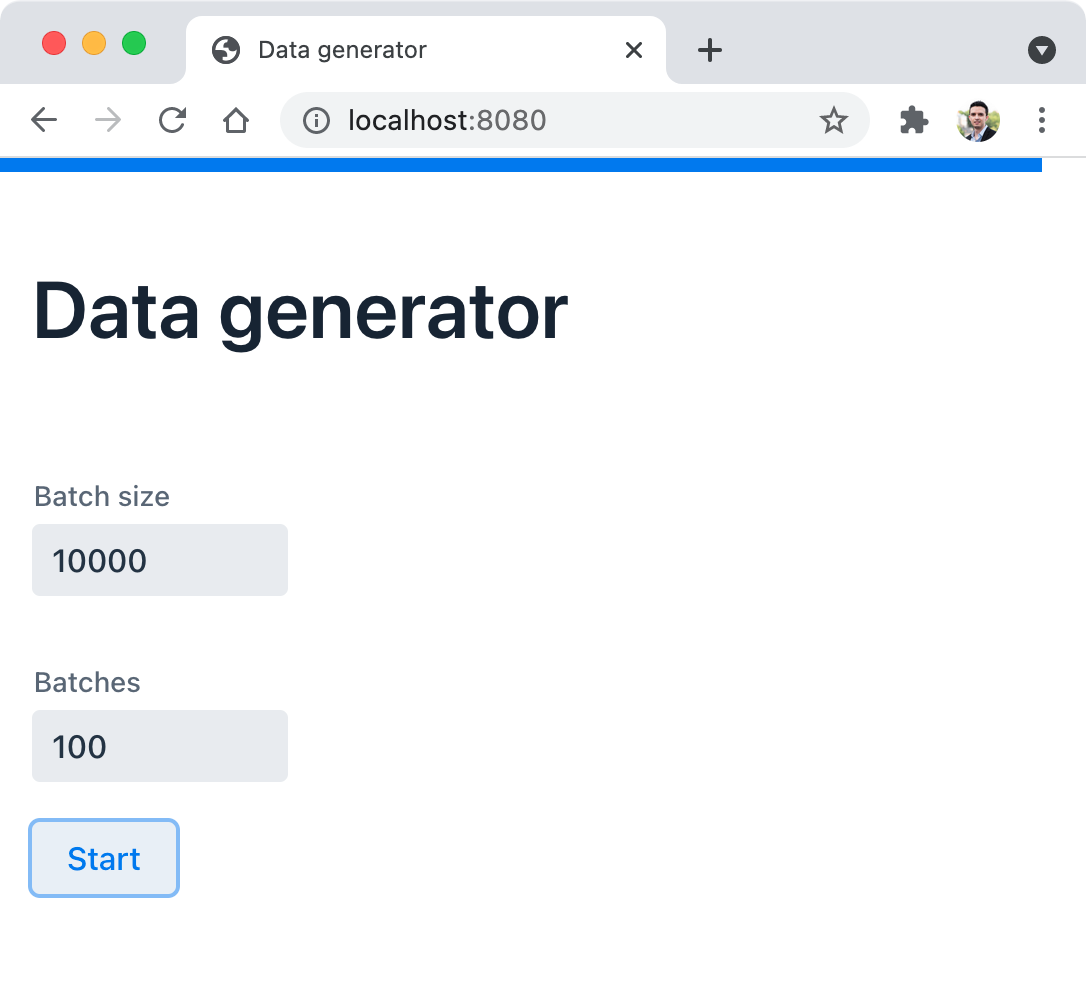Open a new tab with the plus button

pos(710,50)
